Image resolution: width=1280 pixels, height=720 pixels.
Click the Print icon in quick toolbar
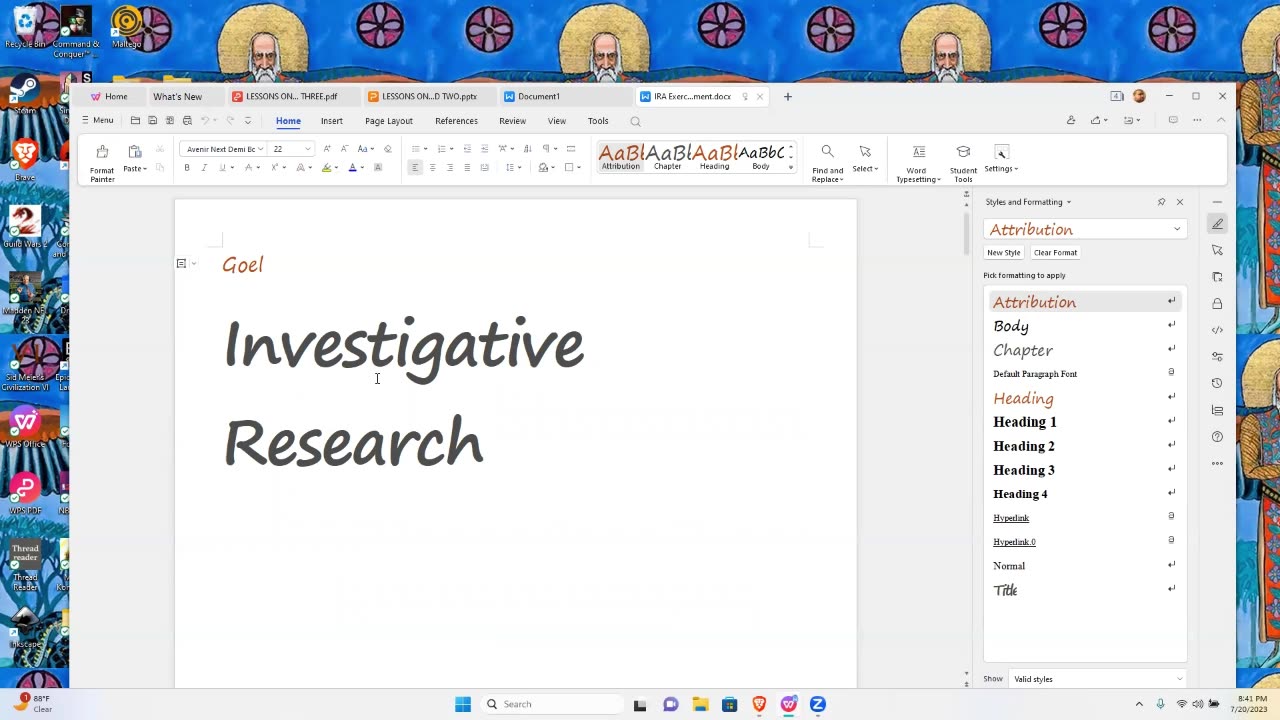(x=187, y=121)
